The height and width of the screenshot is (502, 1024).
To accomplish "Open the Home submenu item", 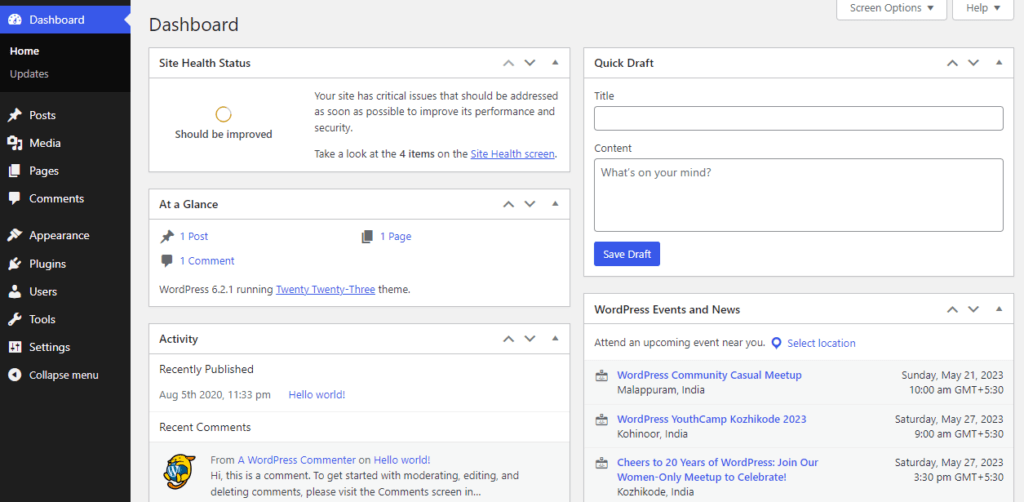I will pyautogui.click(x=24, y=51).
